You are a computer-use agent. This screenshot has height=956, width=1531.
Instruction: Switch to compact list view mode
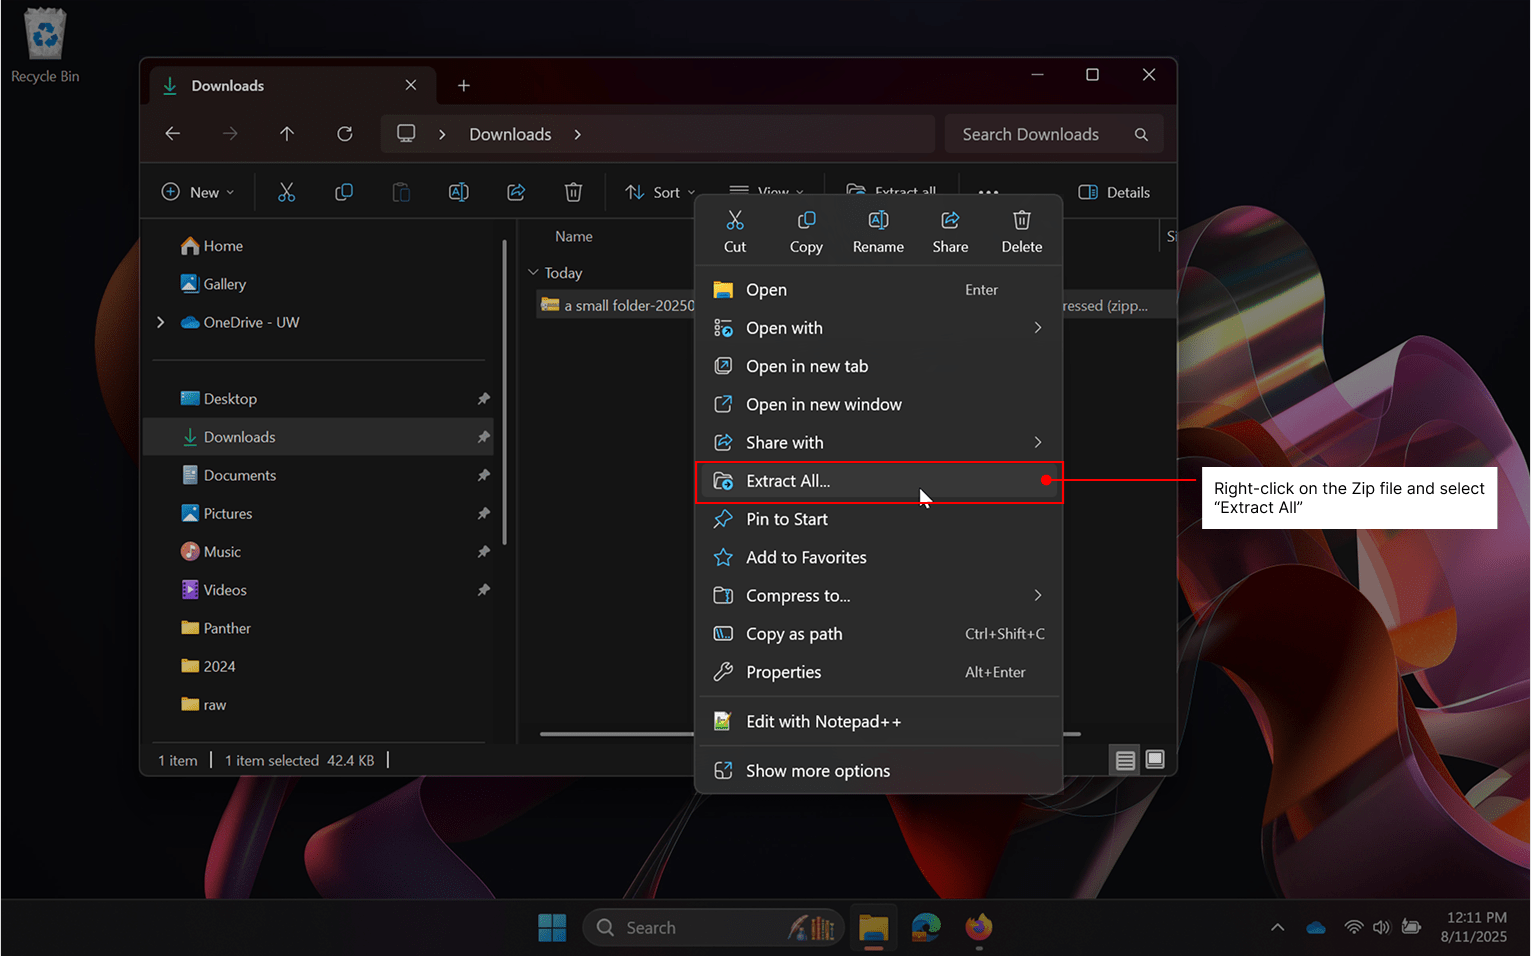point(1124,760)
